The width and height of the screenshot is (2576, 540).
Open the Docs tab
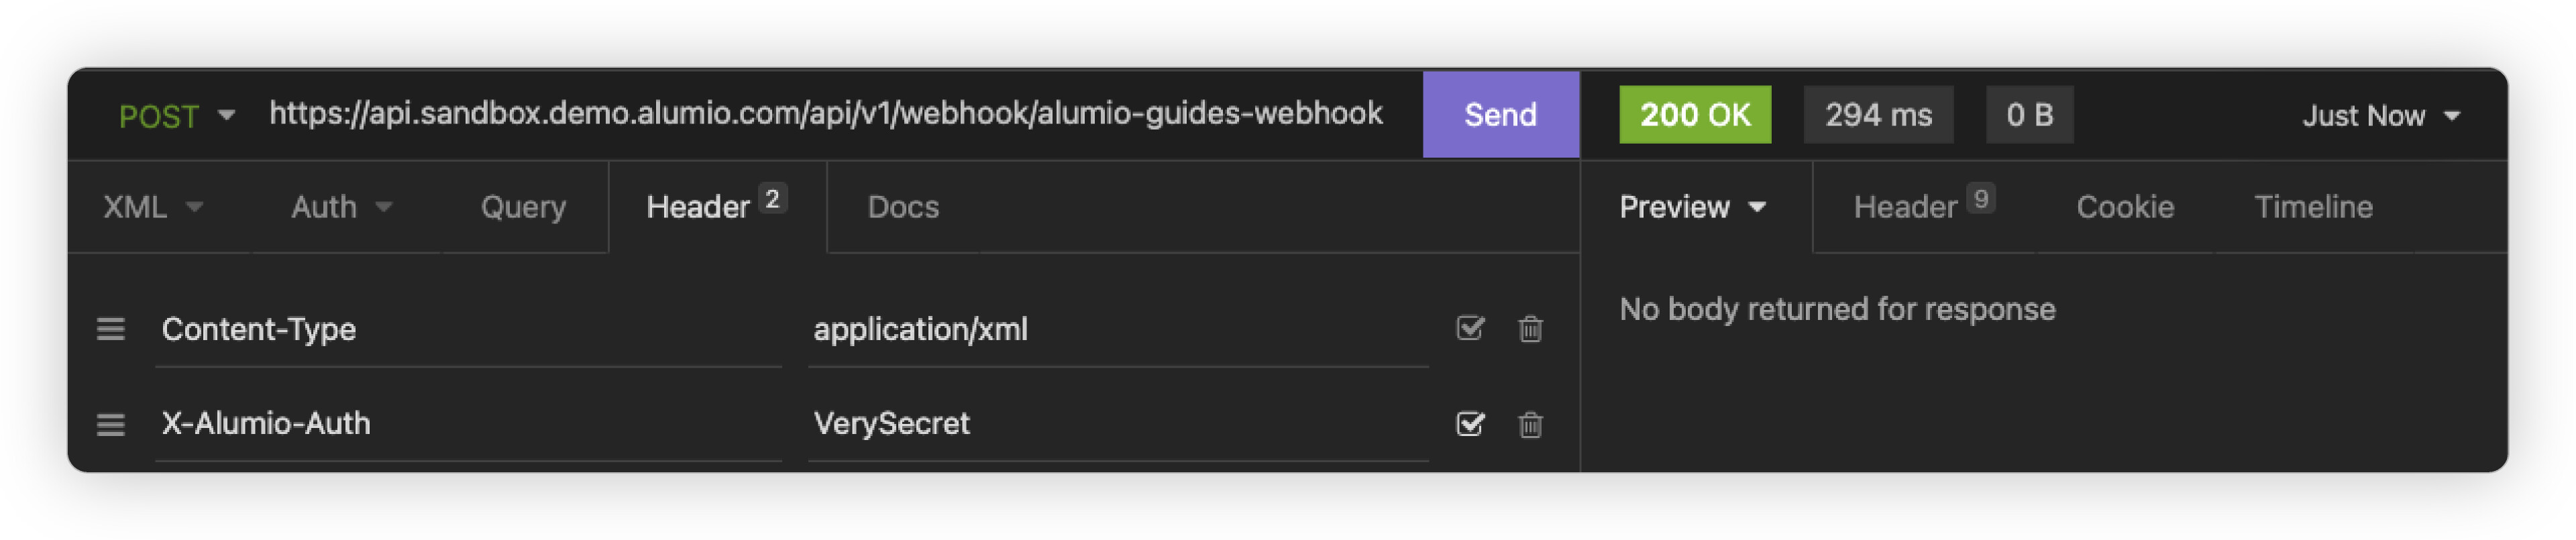coord(903,207)
